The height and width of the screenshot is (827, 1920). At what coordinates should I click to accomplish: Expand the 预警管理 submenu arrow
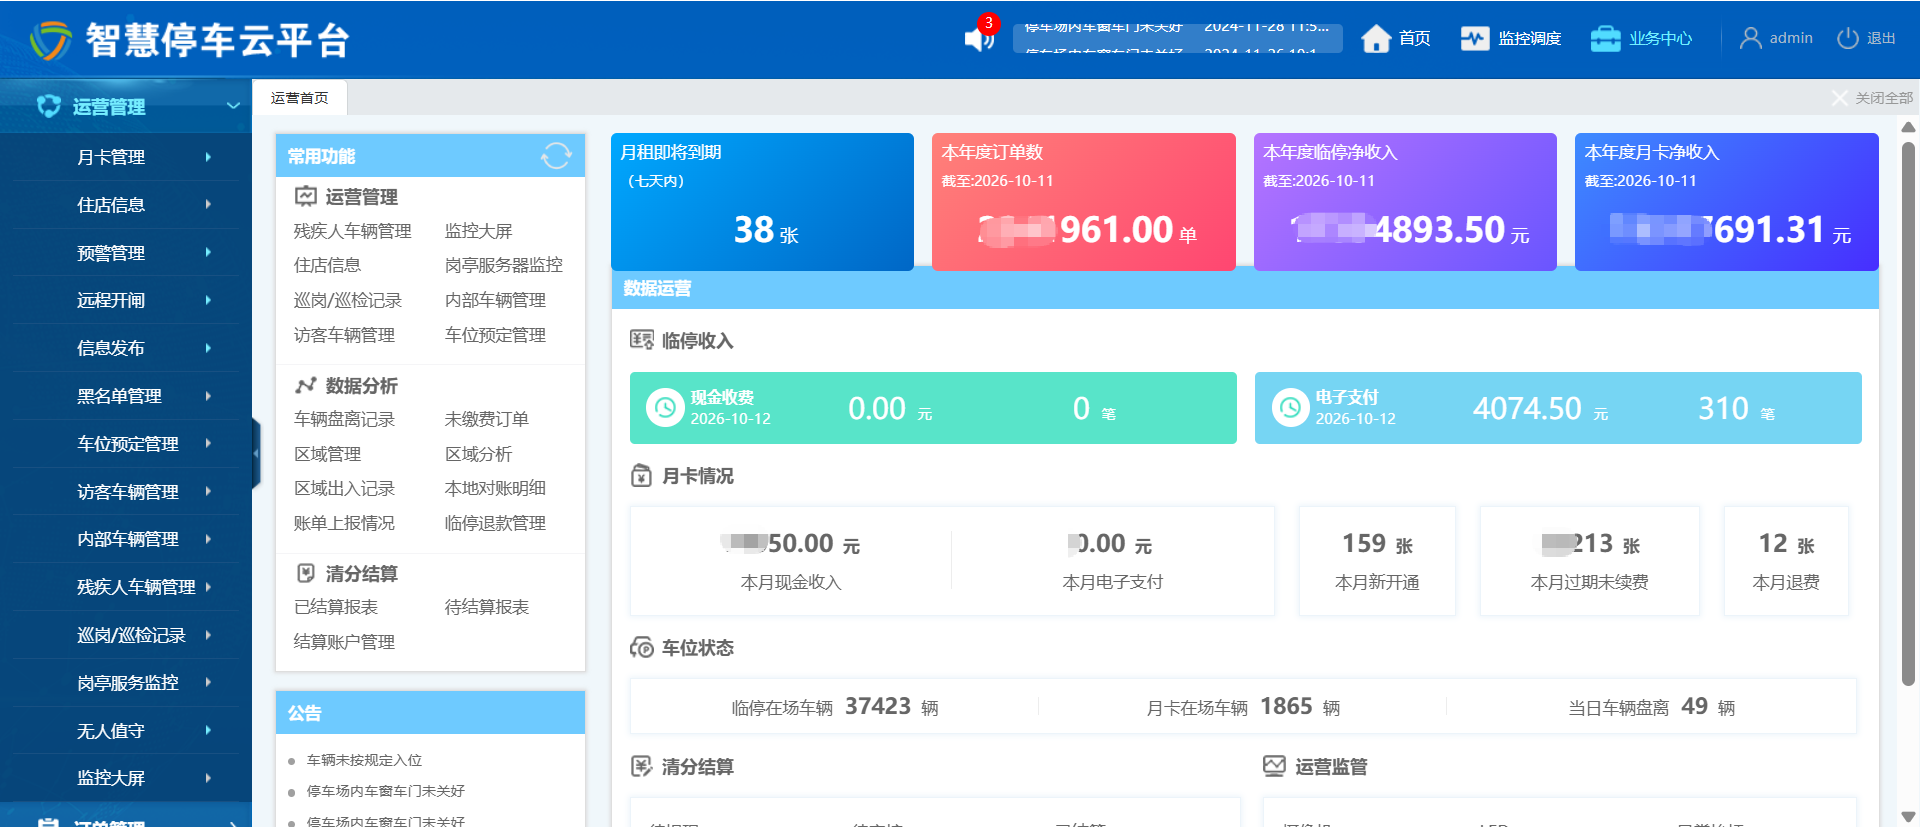[208, 252]
